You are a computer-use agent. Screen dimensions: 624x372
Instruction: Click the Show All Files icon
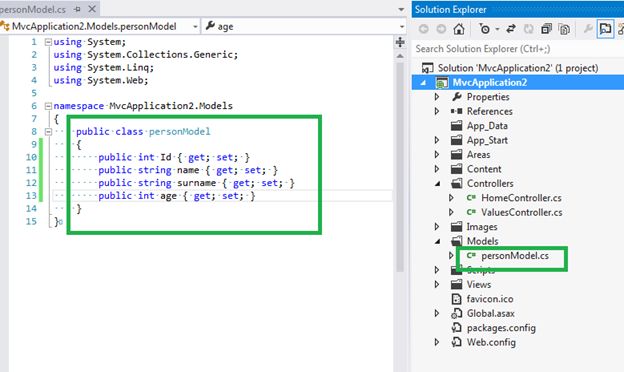(x=564, y=29)
